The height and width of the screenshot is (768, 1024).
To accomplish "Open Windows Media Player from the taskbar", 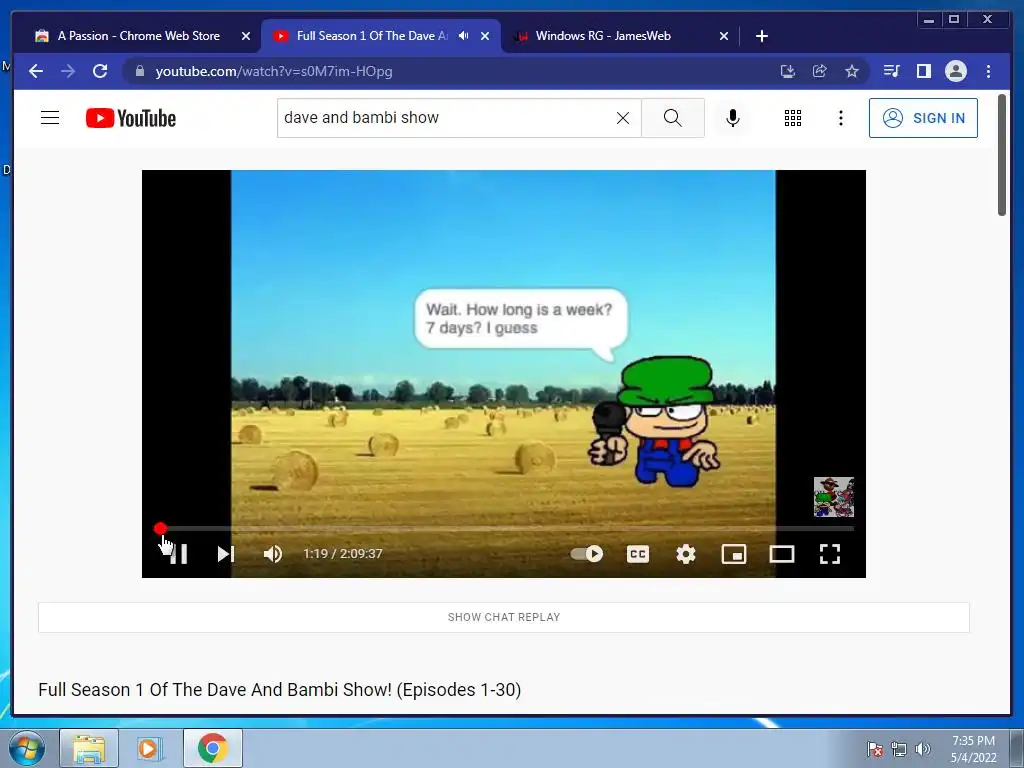I will point(148,748).
